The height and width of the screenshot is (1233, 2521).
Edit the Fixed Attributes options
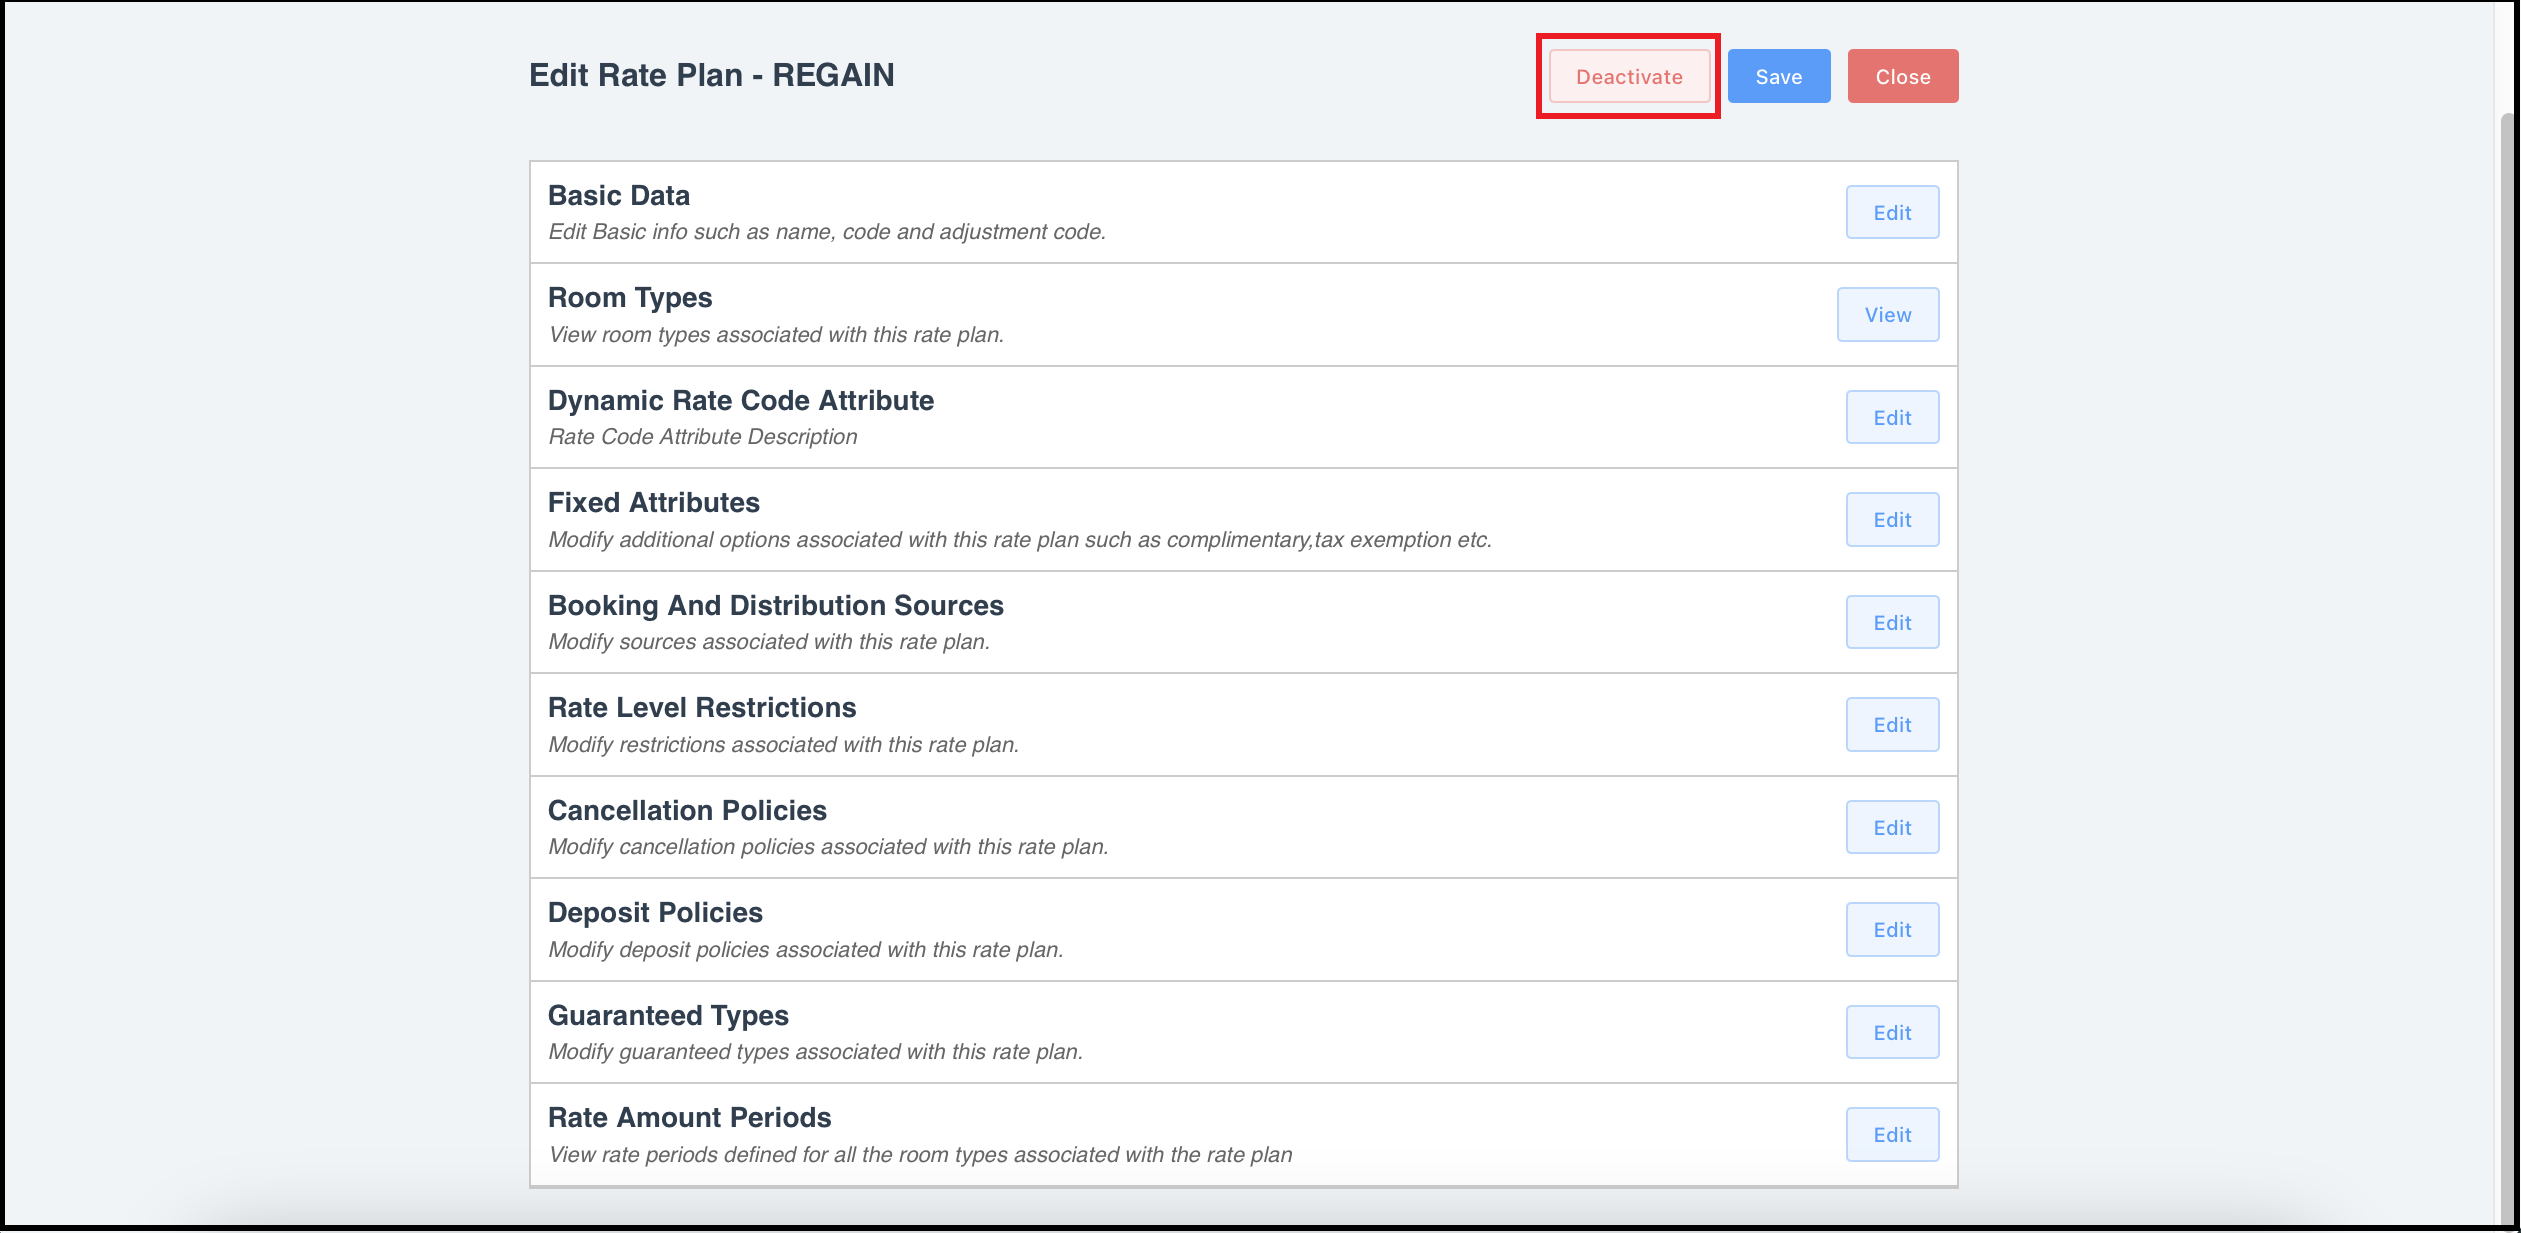point(1891,519)
